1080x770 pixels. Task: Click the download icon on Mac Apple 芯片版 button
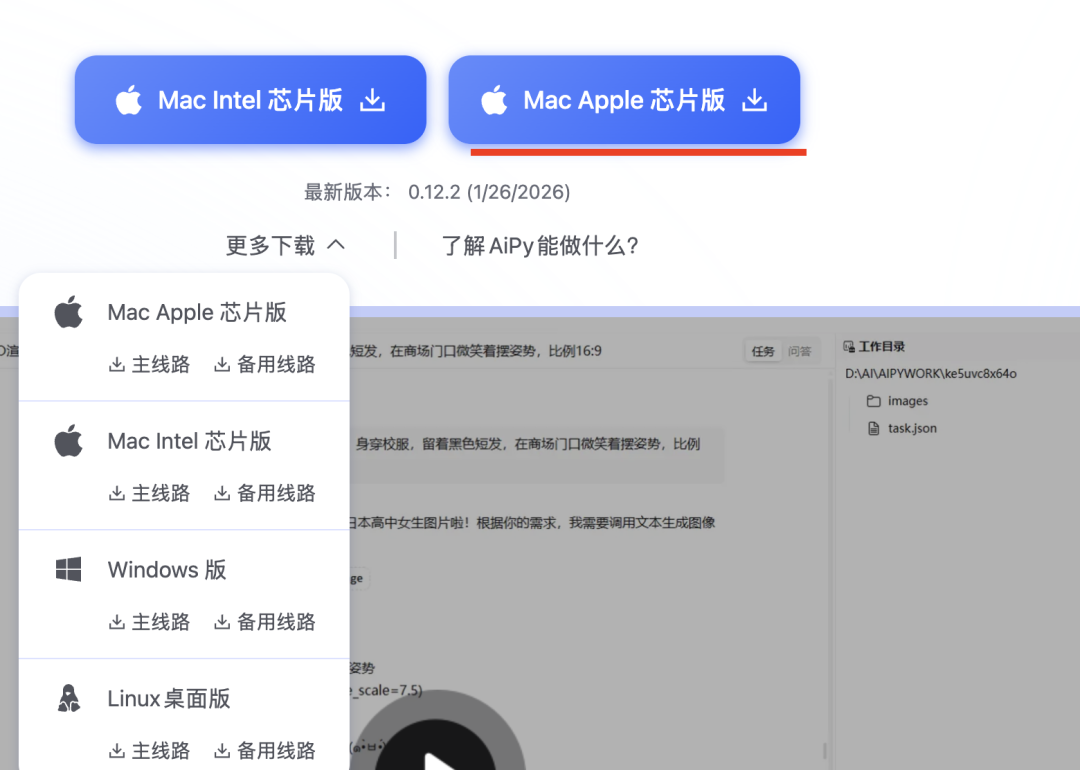(x=755, y=100)
